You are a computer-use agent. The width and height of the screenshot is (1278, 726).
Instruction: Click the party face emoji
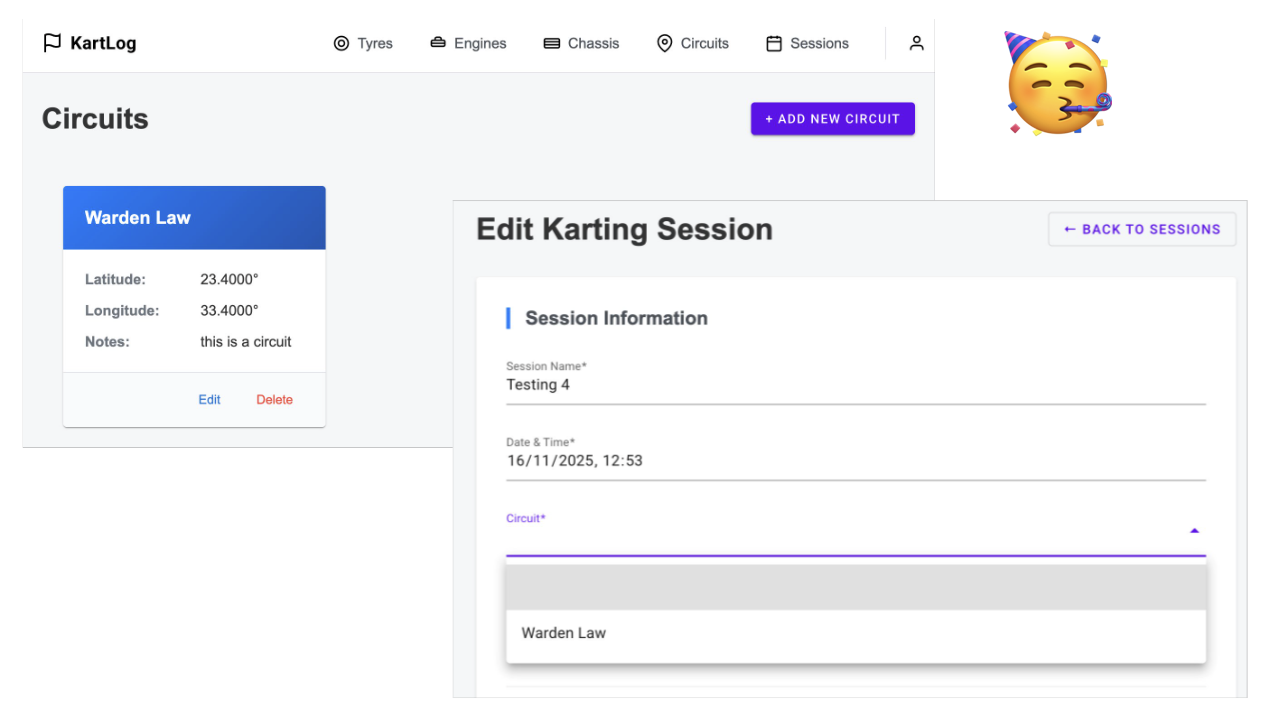(1058, 84)
